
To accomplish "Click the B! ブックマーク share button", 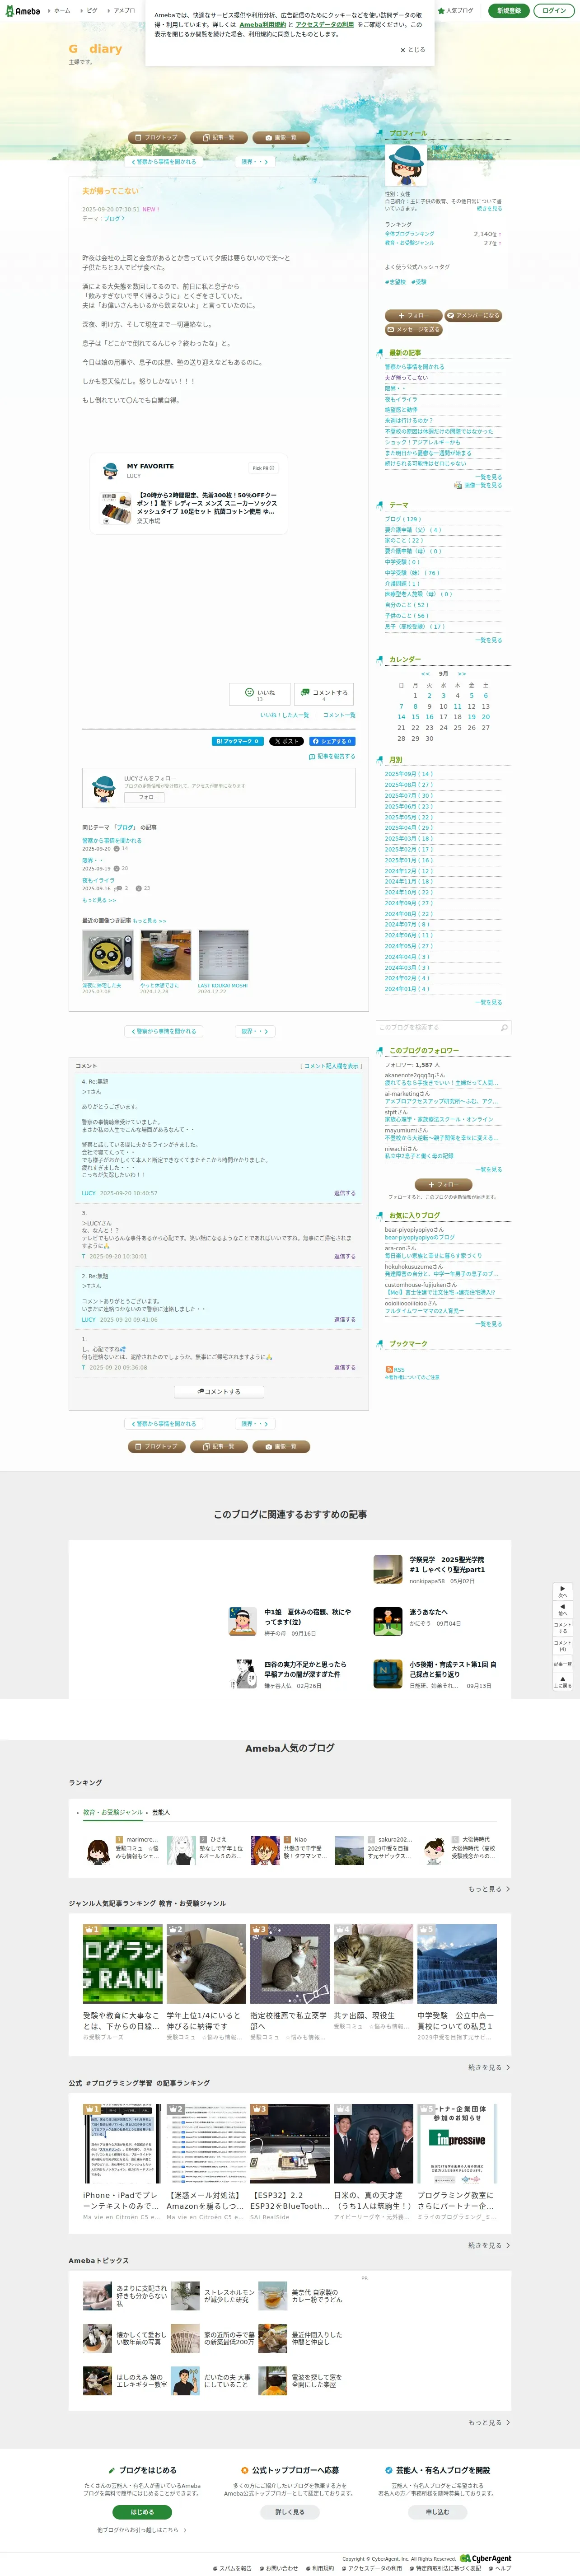I will click(x=238, y=741).
